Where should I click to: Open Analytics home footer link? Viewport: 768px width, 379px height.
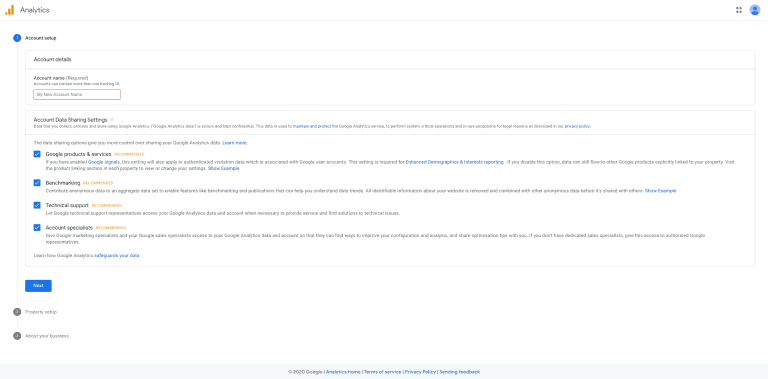[343, 372]
